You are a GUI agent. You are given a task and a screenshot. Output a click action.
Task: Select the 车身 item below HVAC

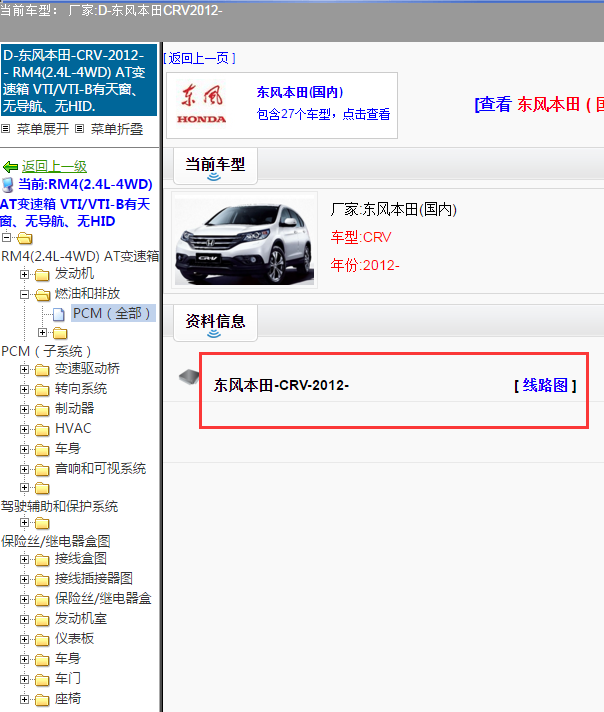[68, 449]
